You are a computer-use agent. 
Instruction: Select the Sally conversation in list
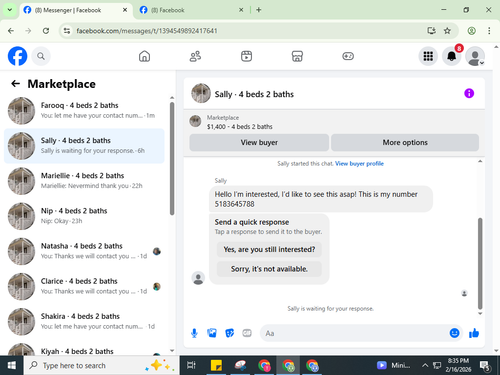[84, 146]
